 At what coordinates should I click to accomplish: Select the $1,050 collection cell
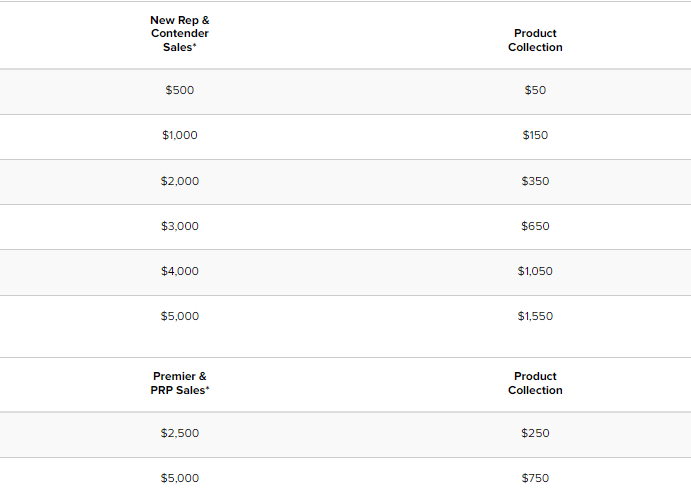coord(535,271)
